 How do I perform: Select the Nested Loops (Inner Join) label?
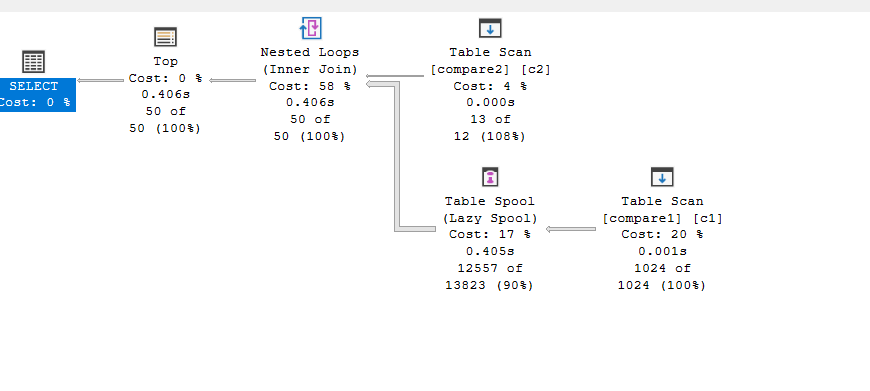coord(310,61)
